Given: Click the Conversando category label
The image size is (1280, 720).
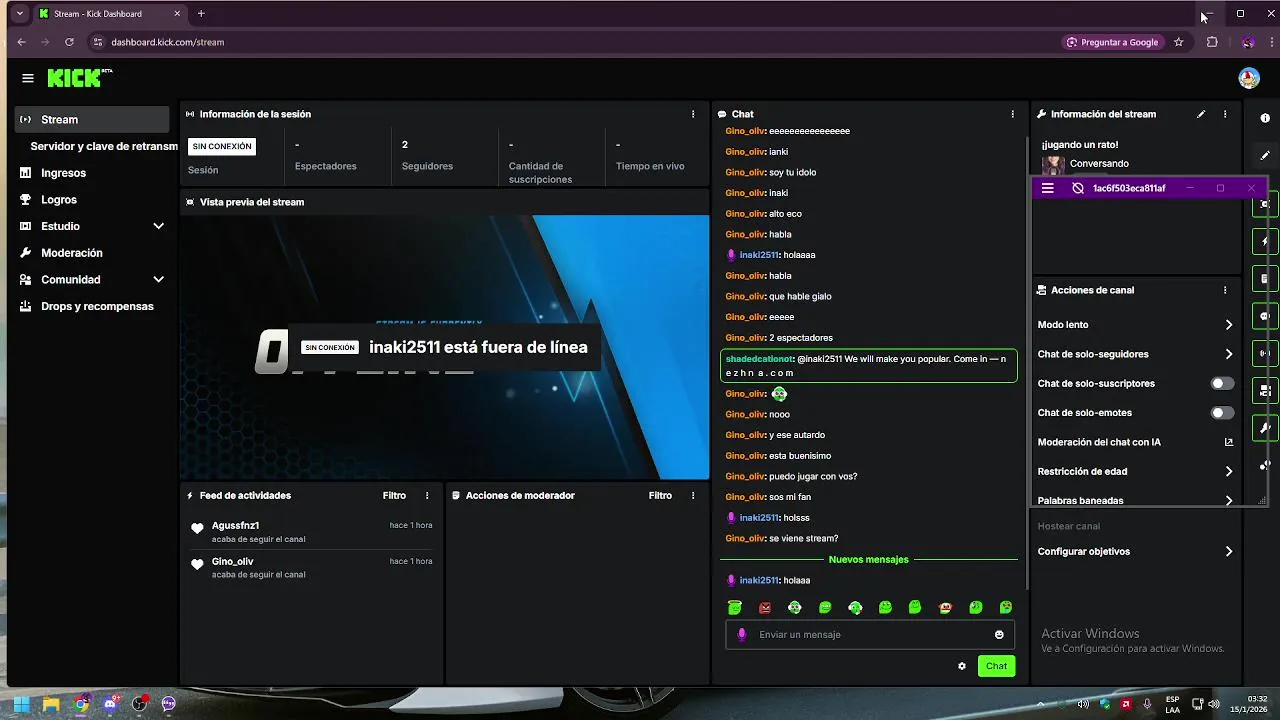Looking at the screenshot, I should (1099, 164).
